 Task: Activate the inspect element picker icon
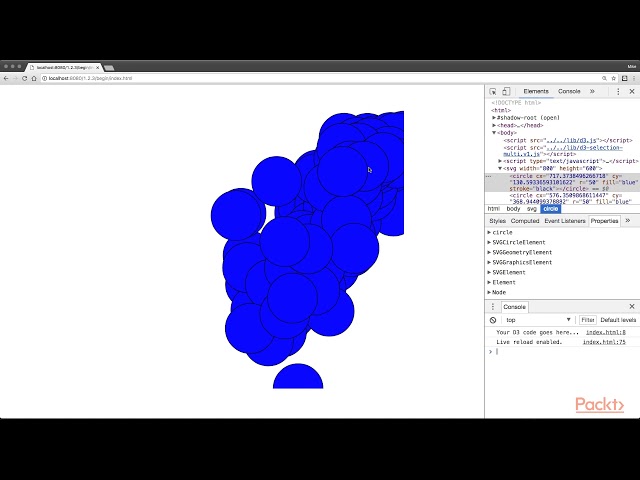pos(493,91)
